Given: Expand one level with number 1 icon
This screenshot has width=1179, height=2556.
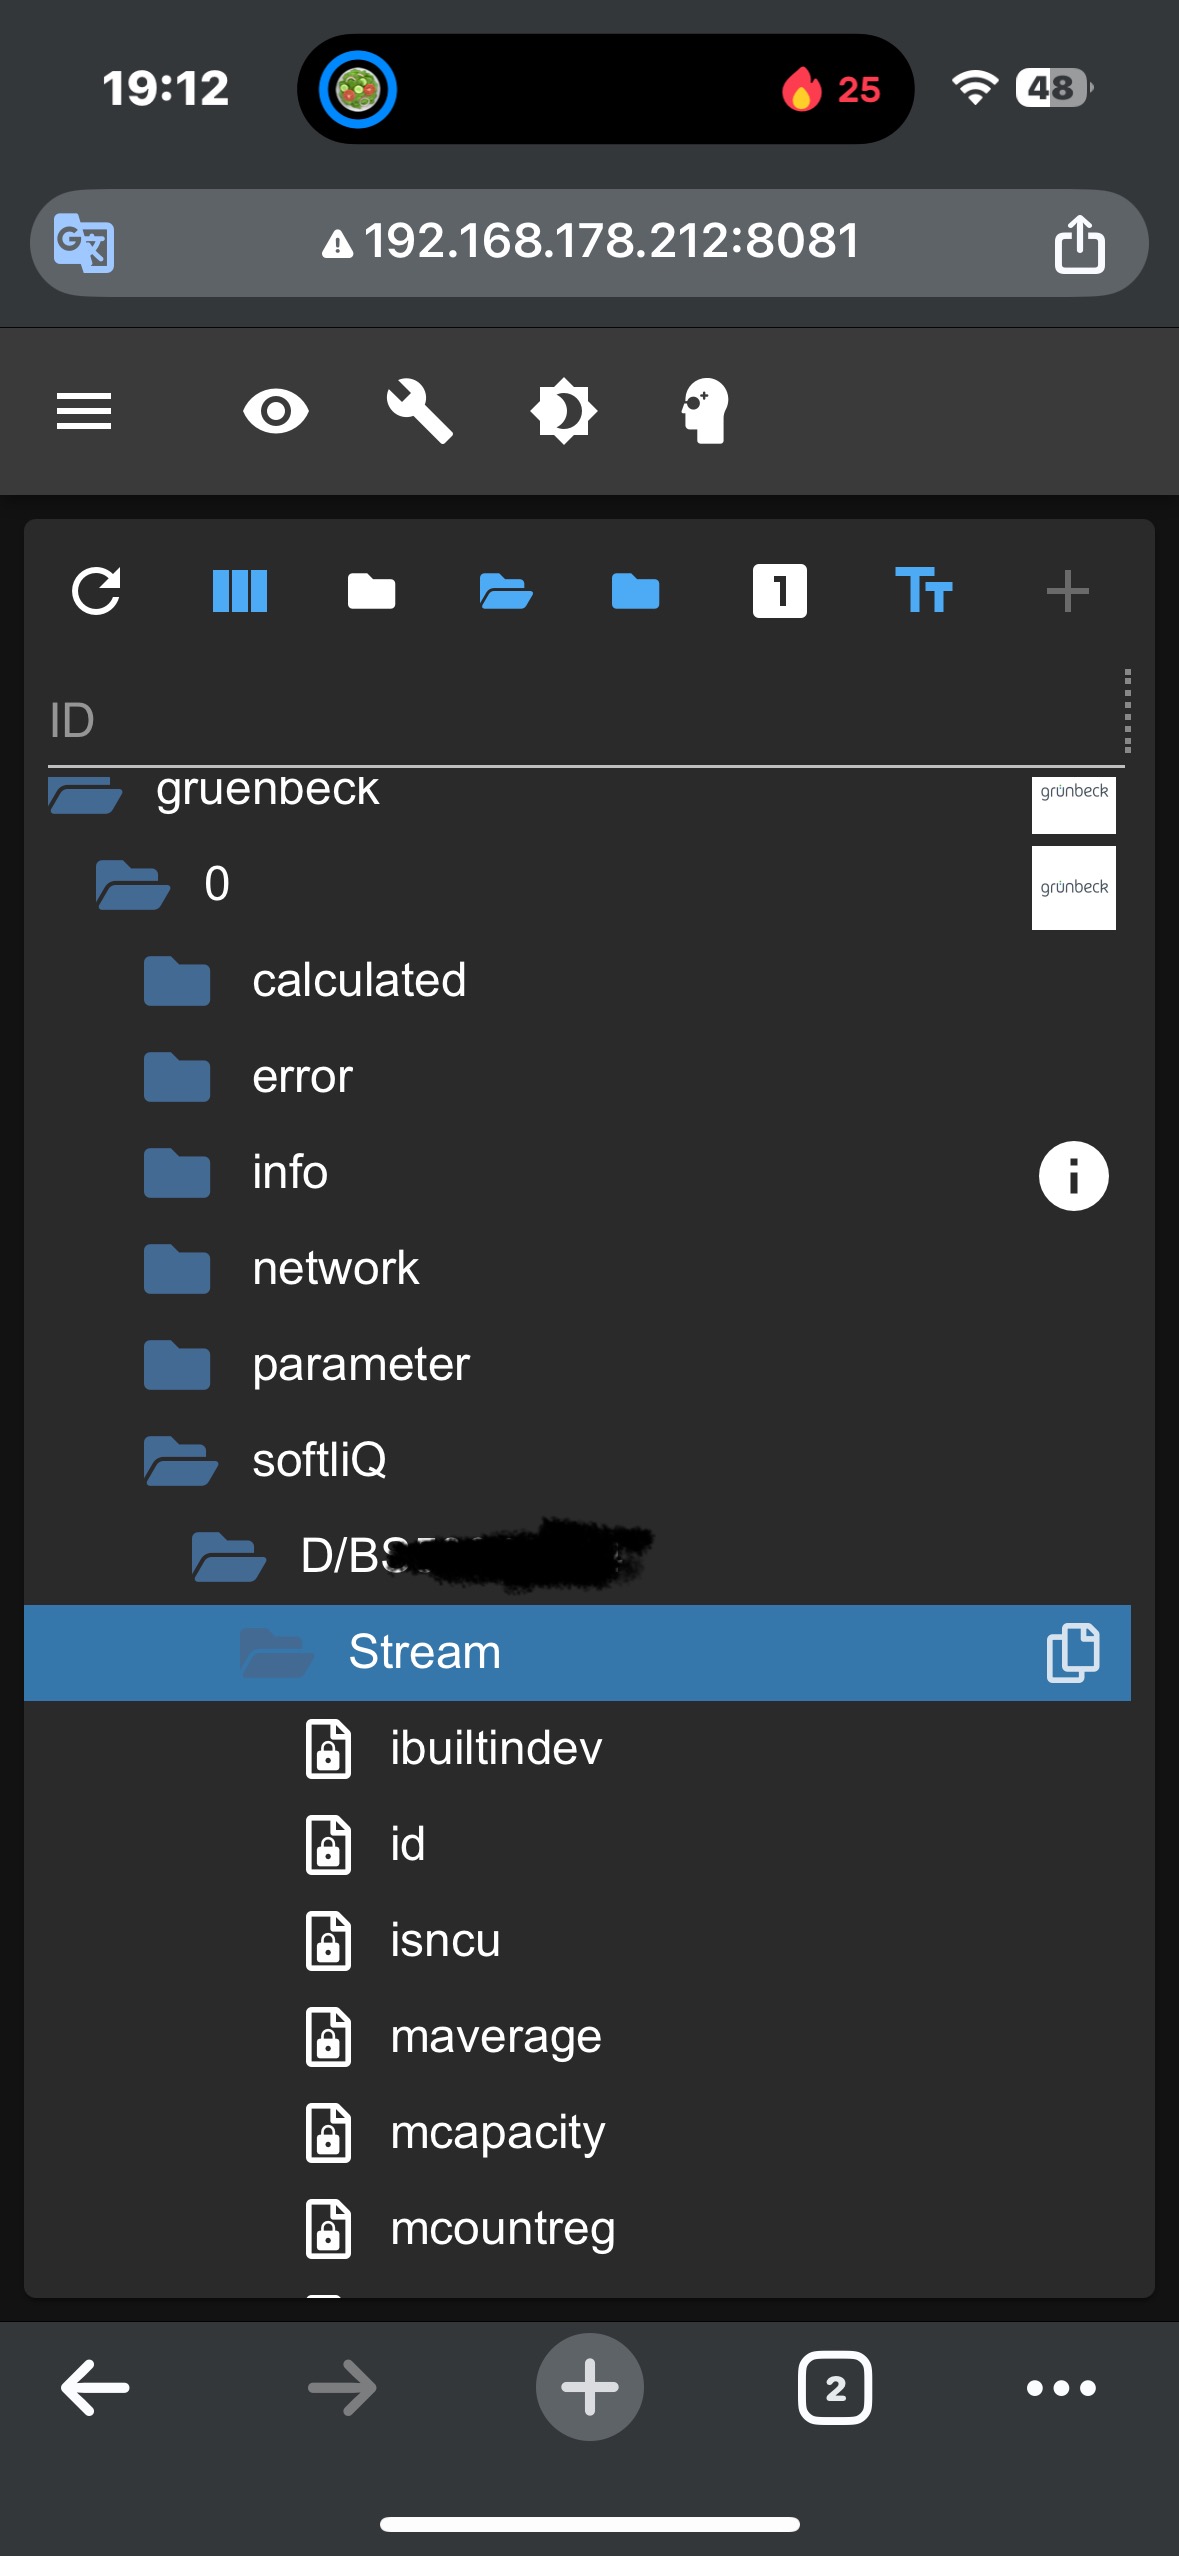Looking at the screenshot, I should pyautogui.click(x=780, y=591).
